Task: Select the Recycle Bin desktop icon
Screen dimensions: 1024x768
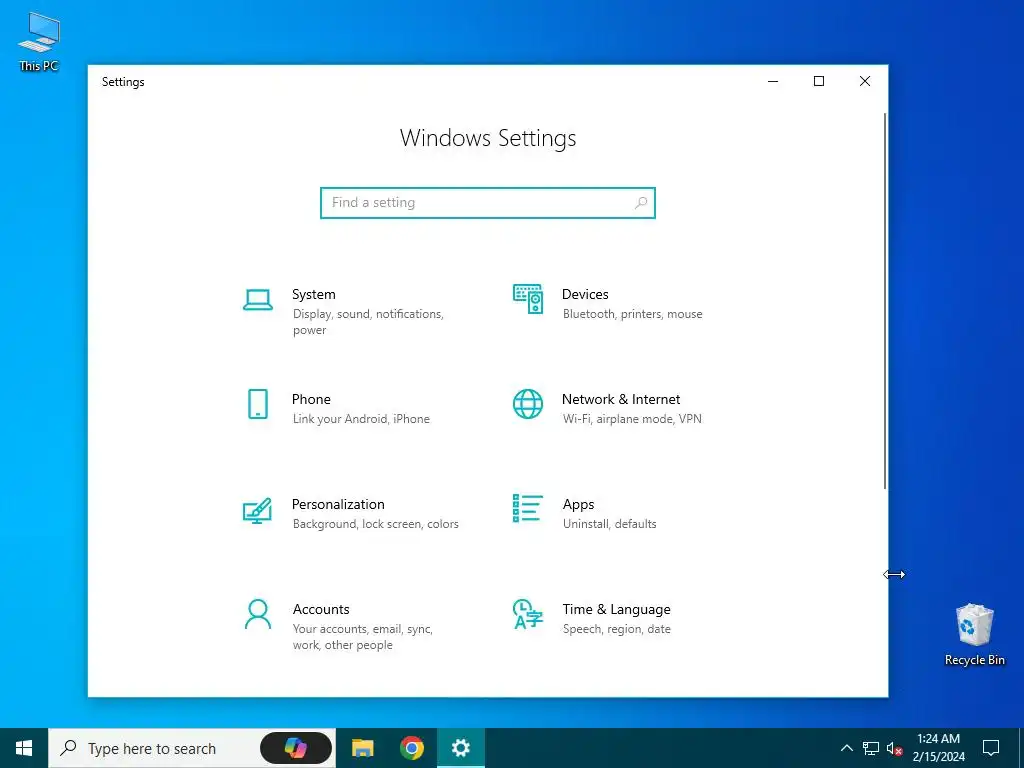Action: [x=974, y=635]
